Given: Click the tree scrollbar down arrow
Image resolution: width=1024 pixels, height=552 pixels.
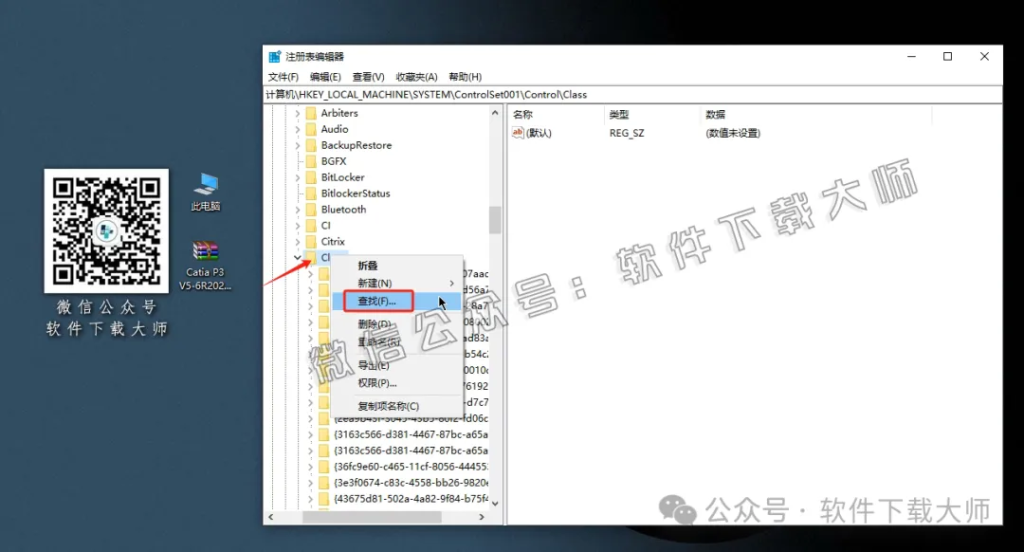Looking at the screenshot, I should 495,503.
